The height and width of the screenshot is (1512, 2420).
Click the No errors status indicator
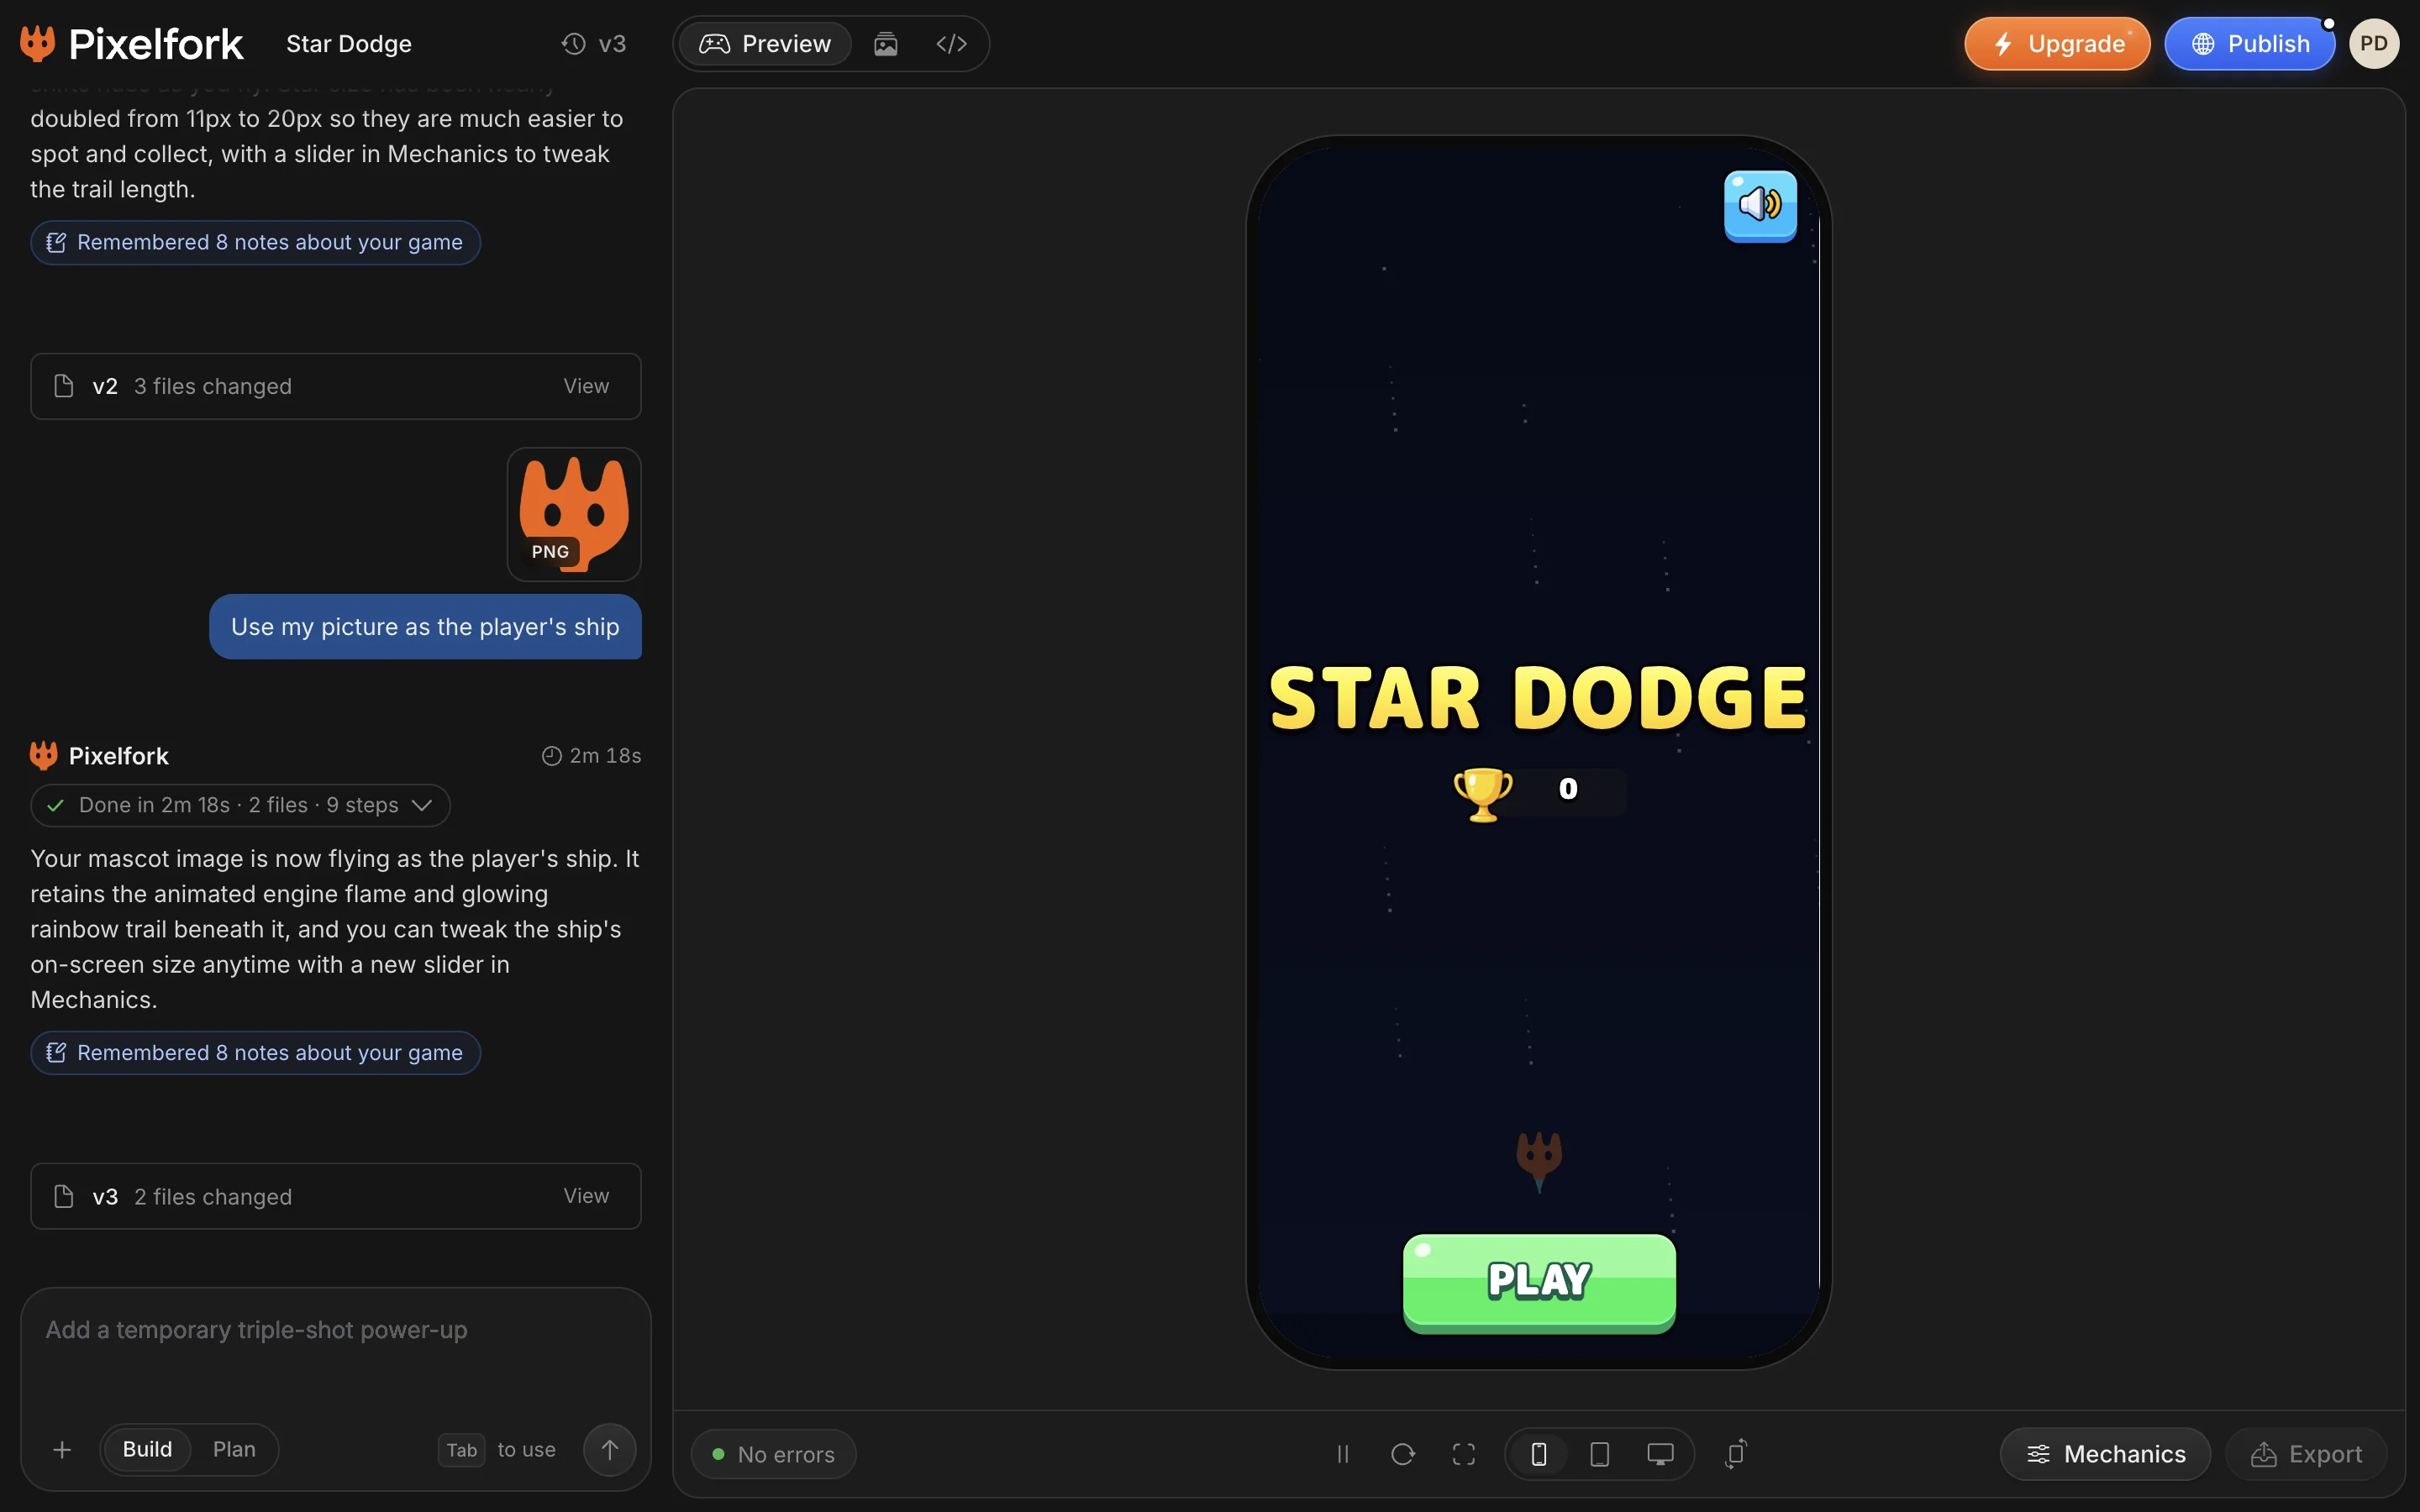(773, 1454)
